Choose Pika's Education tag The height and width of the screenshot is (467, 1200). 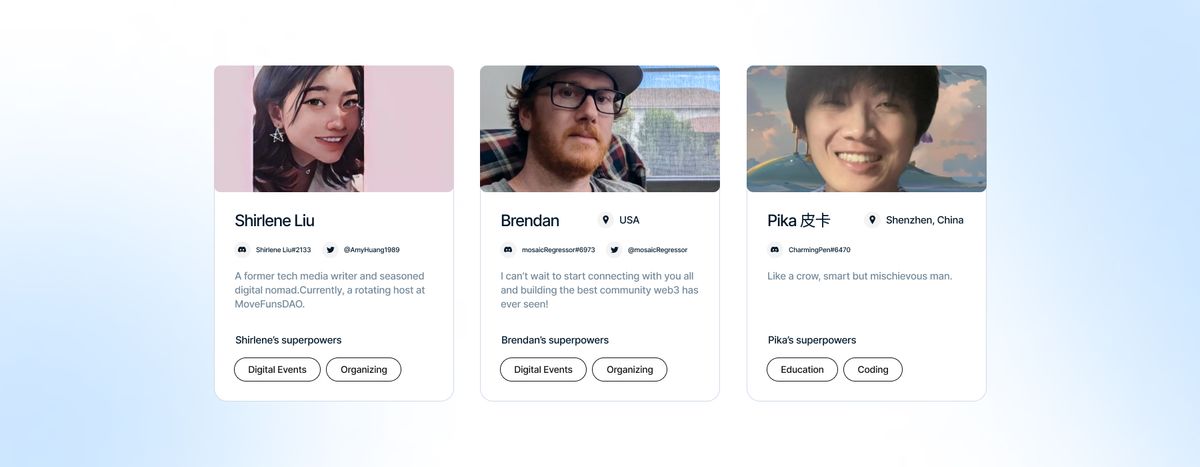point(802,370)
